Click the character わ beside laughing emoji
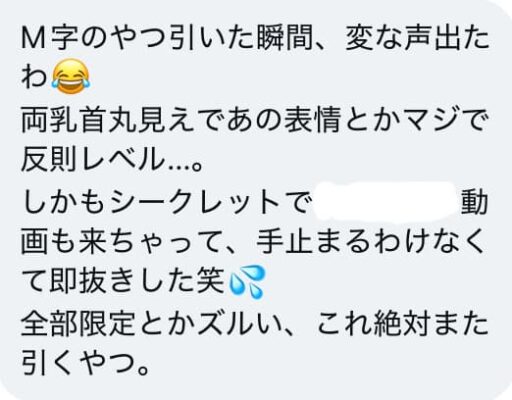Image resolution: width=512 pixels, height=400 pixels. pos(34,77)
